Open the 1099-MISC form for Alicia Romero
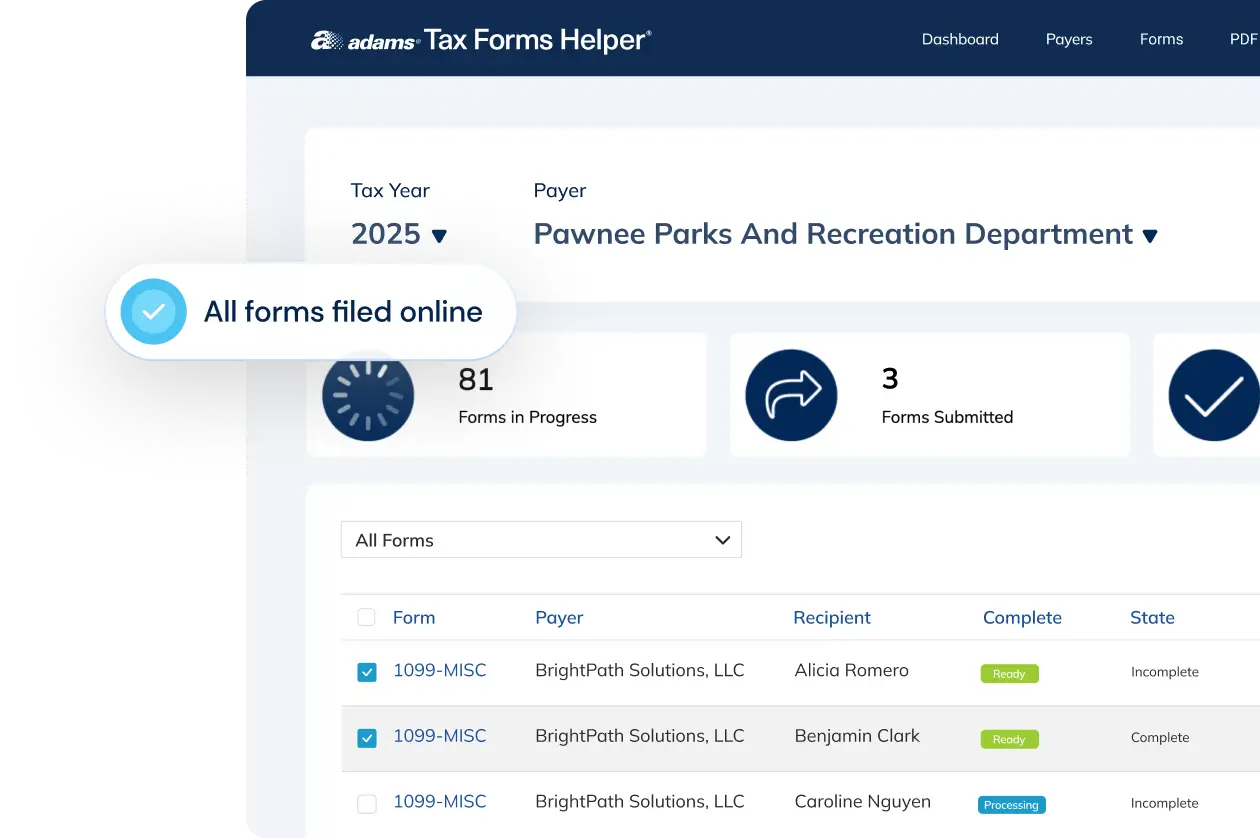The height and width of the screenshot is (838, 1260). (x=441, y=670)
